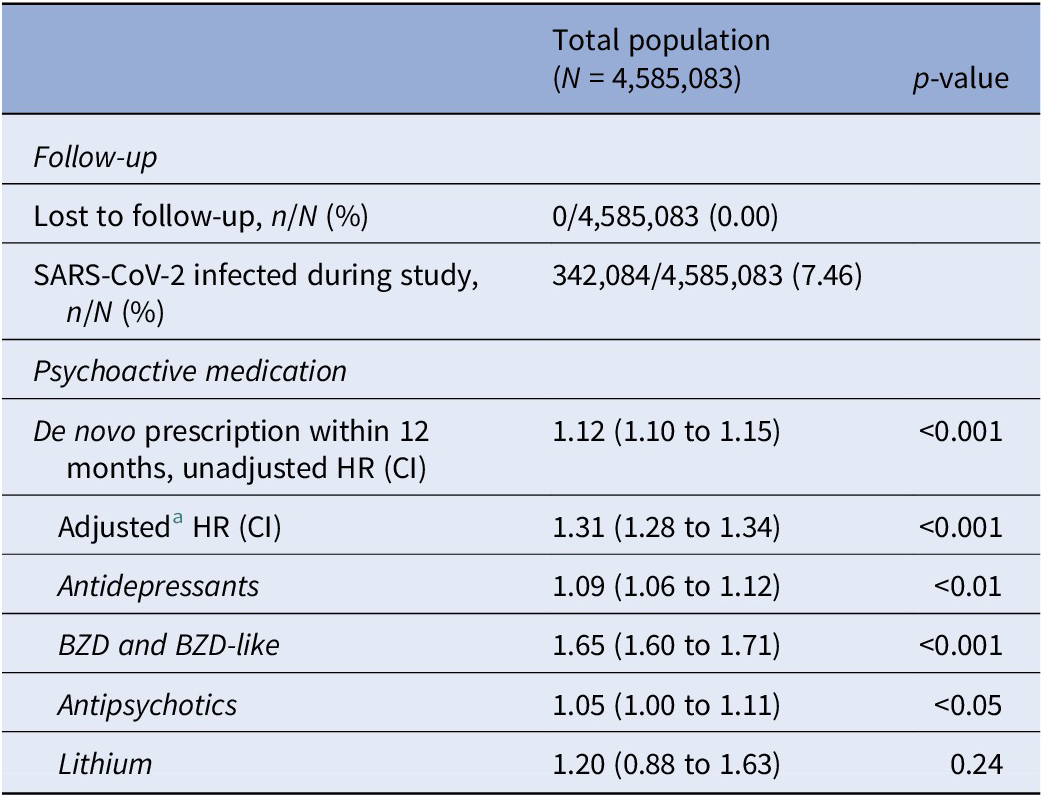Image resolution: width=1043 pixels, height=797 pixels.
Task: Select the 'Psychoactive medication' section heading
Action: point(190,371)
